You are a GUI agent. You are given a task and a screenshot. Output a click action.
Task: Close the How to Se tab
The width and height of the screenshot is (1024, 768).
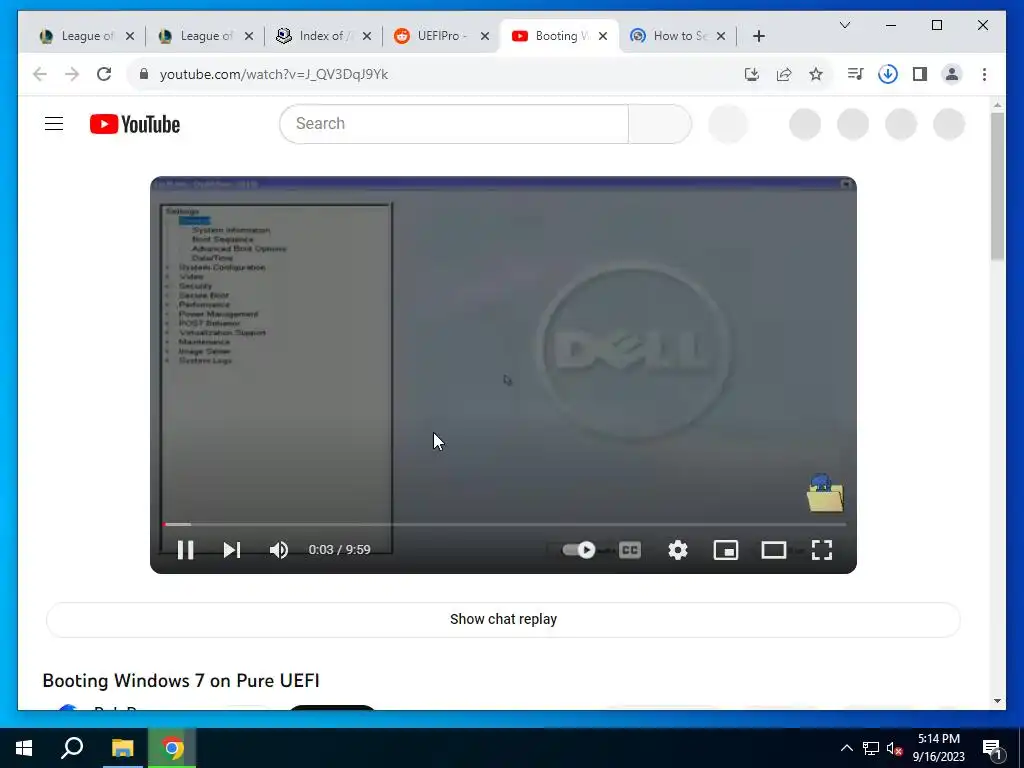pyautogui.click(x=721, y=36)
